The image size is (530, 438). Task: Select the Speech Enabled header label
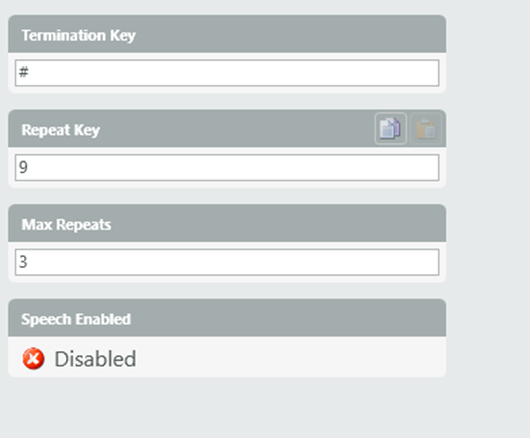click(76, 319)
